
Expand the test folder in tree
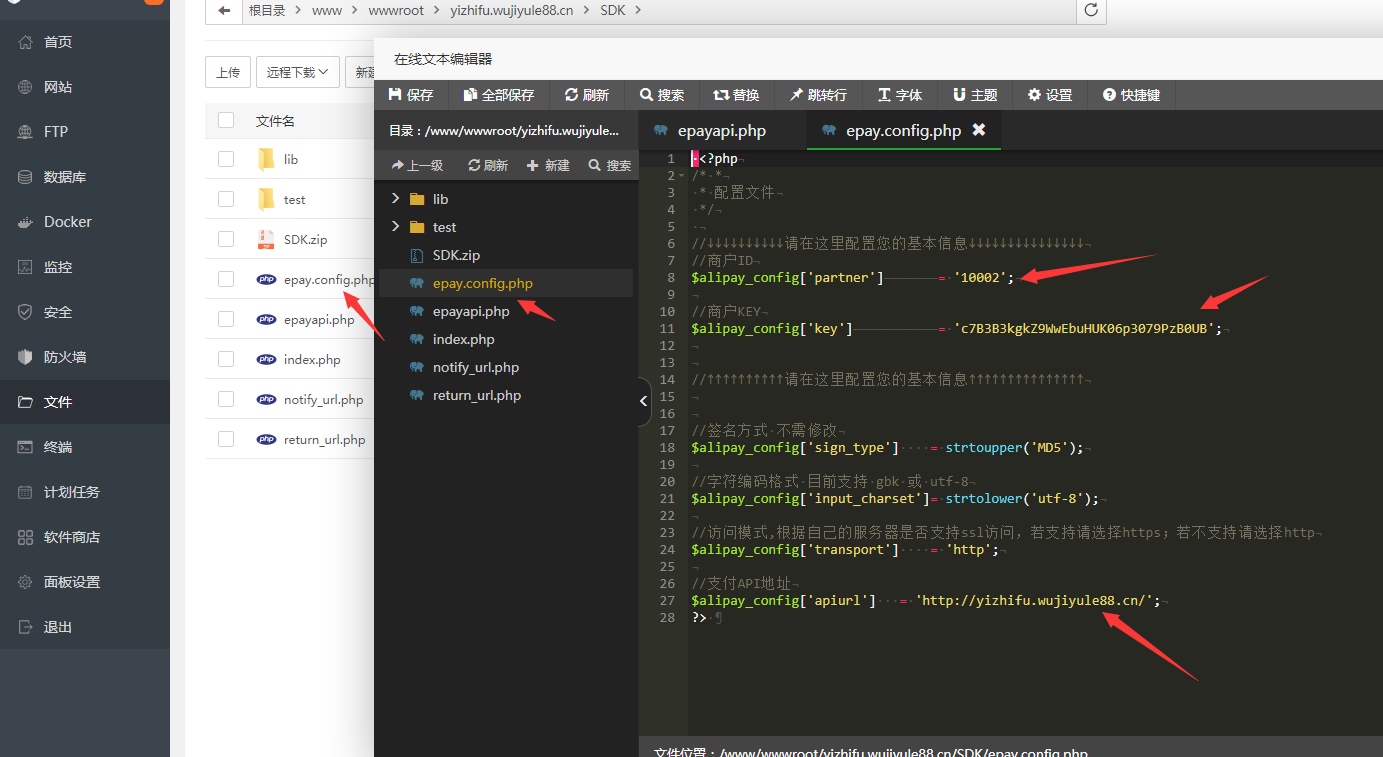(396, 227)
